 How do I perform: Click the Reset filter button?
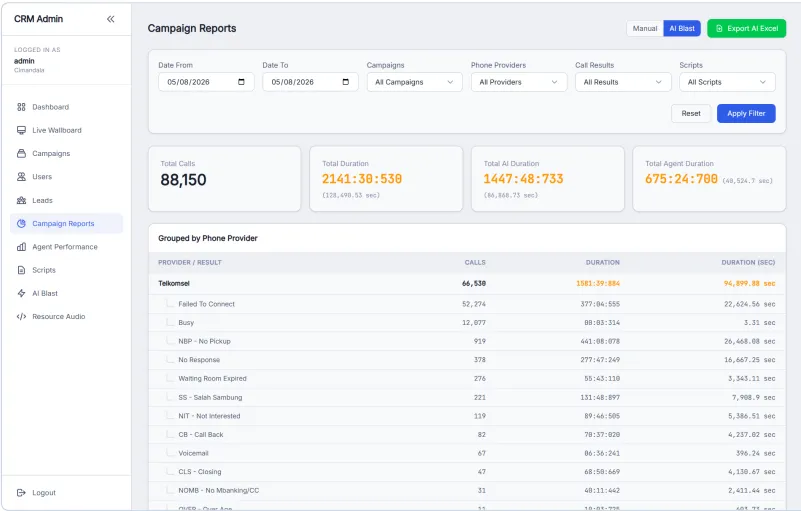coord(691,113)
